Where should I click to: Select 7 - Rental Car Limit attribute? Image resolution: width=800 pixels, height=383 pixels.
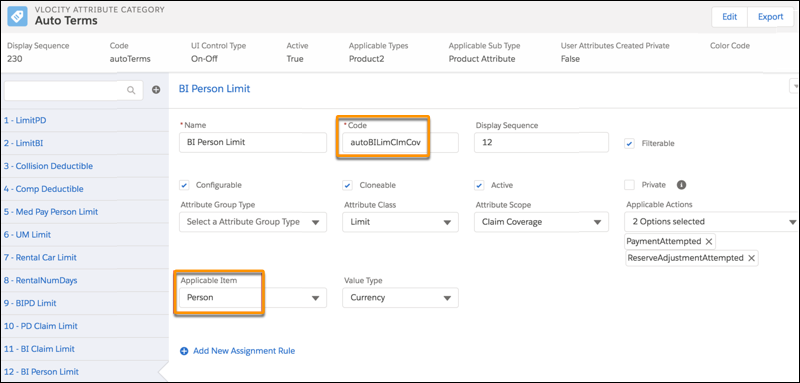click(85, 258)
